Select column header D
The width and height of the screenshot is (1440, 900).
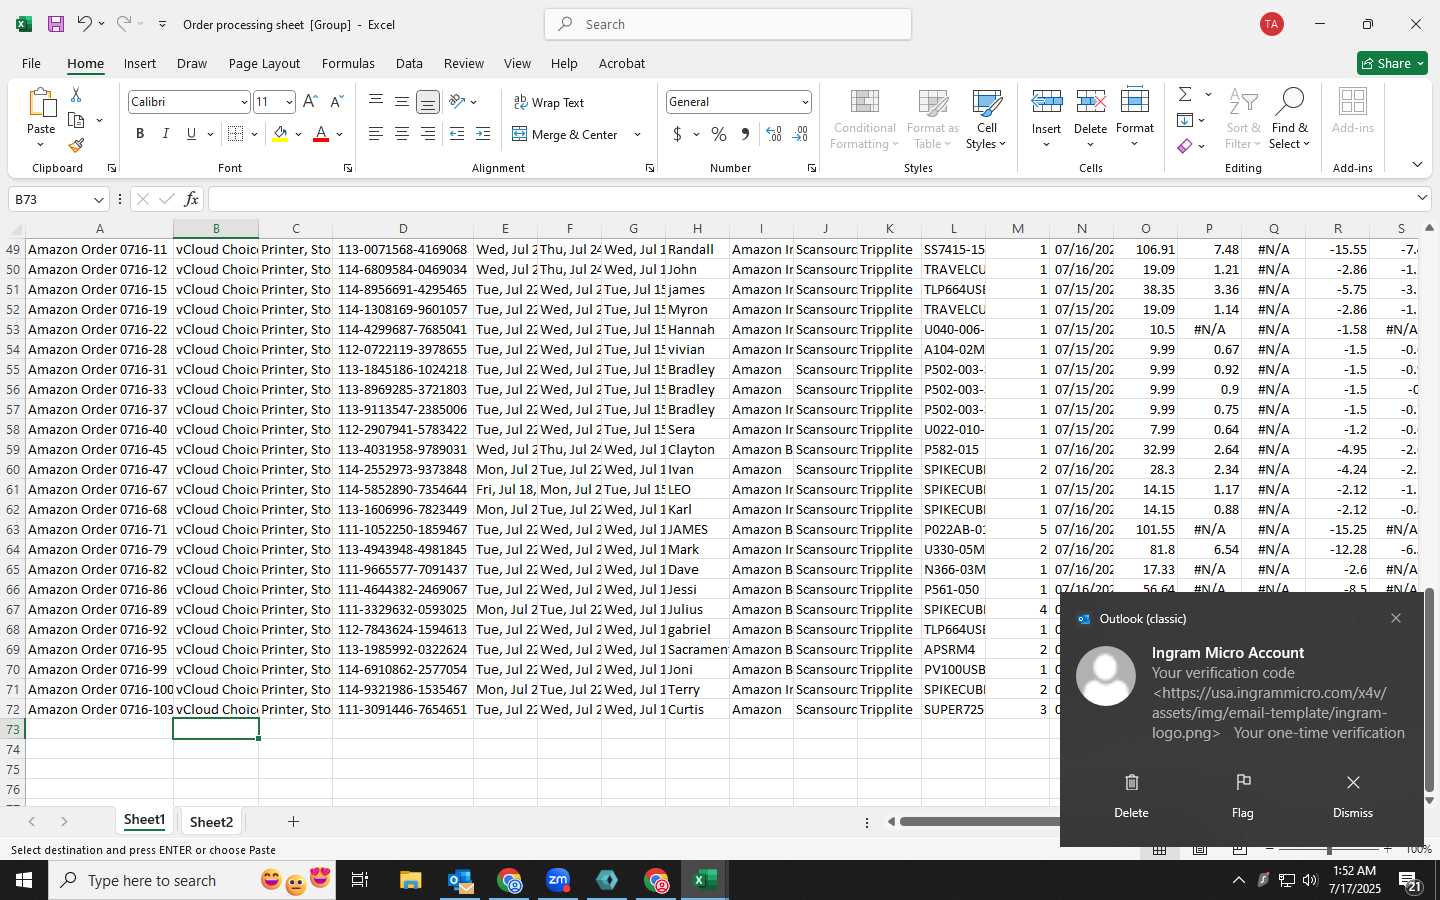tap(403, 229)
